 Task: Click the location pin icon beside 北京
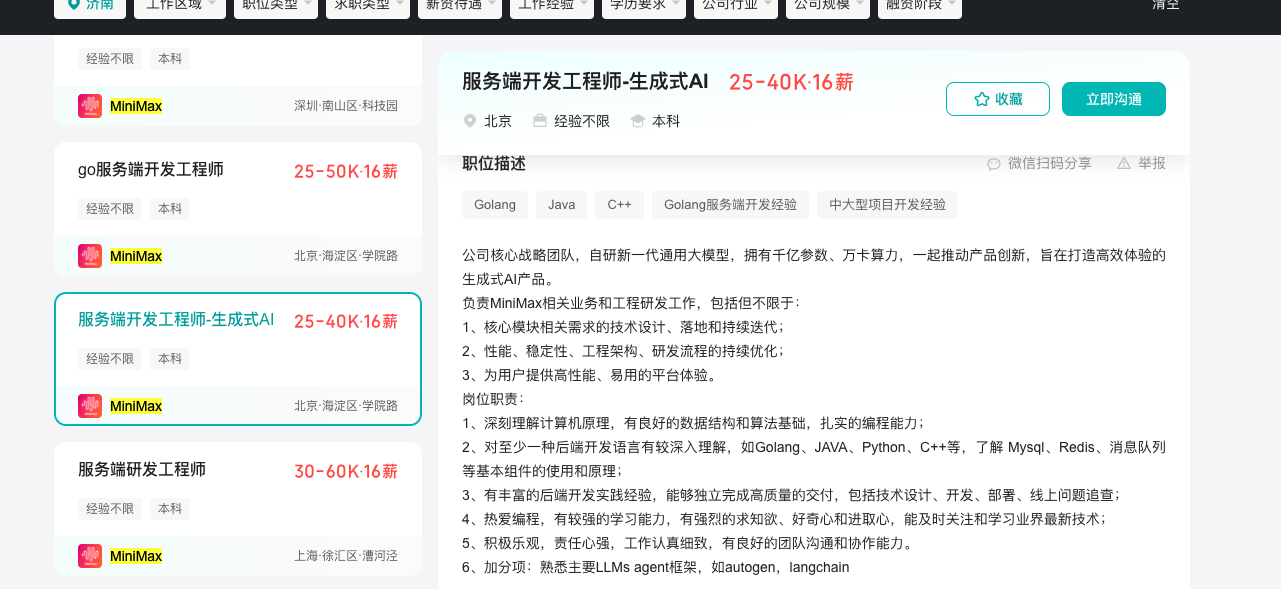click(x=470, y=121)
